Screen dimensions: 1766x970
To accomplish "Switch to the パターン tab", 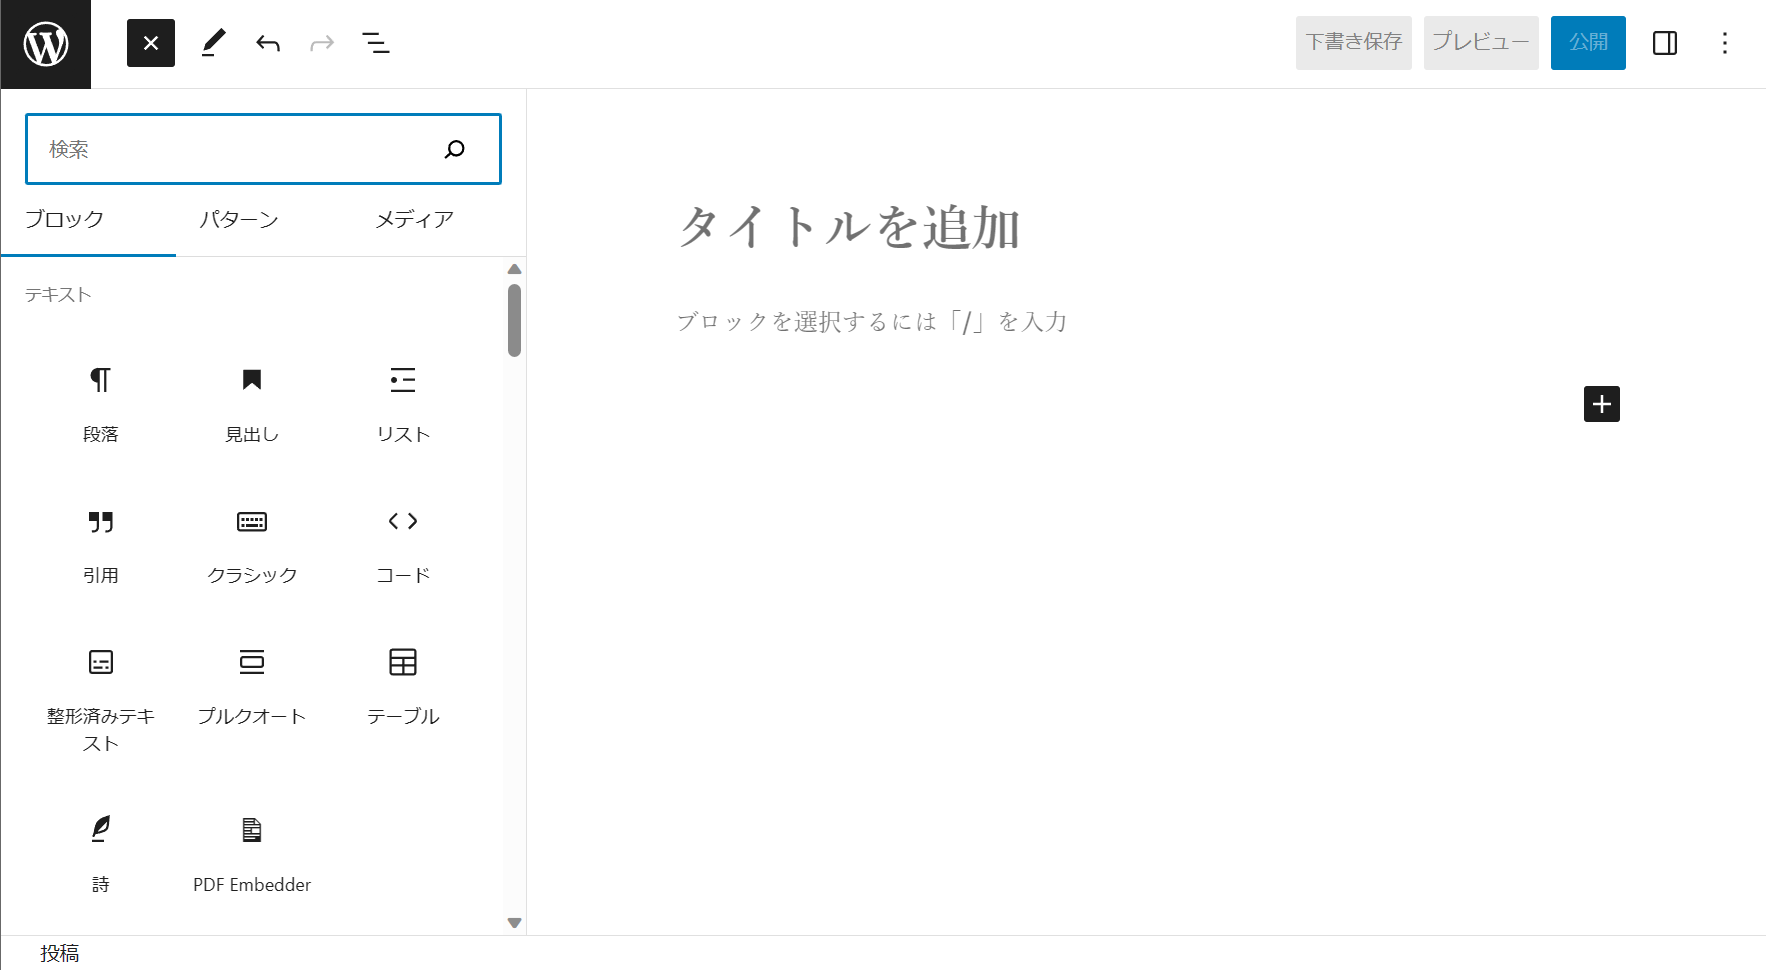I will pyautogui.click(x=238, y=220).
